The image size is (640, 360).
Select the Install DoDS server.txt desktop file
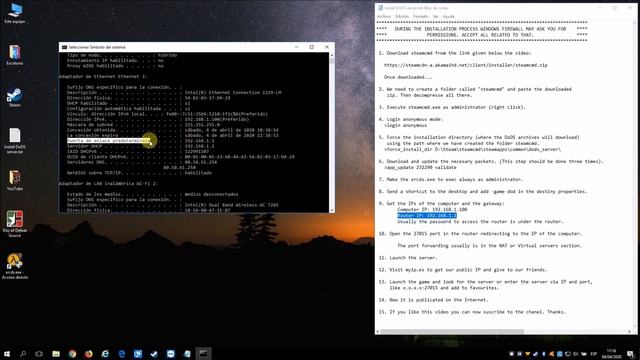pos(15,140)
